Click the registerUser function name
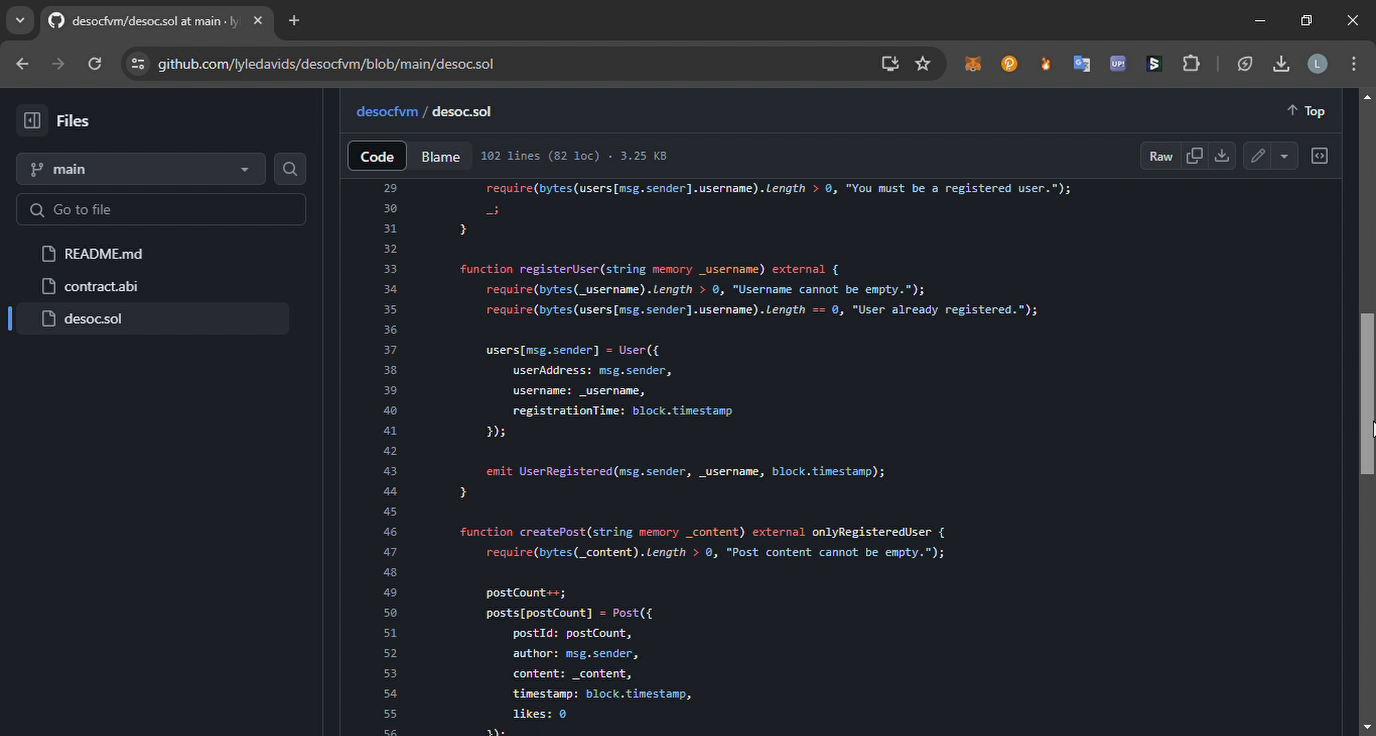The height and width of the screenshot is (736, 1376). tap(559, 269)
